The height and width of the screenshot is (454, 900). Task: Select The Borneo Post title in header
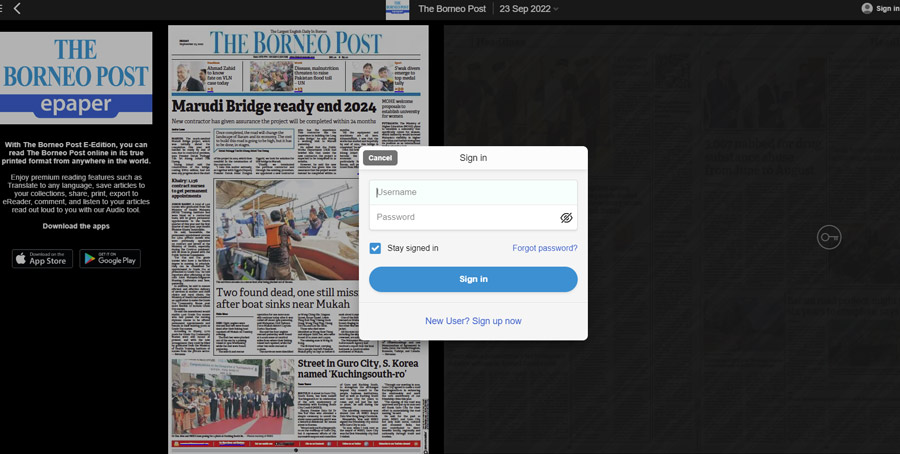(x=452, y=9)
